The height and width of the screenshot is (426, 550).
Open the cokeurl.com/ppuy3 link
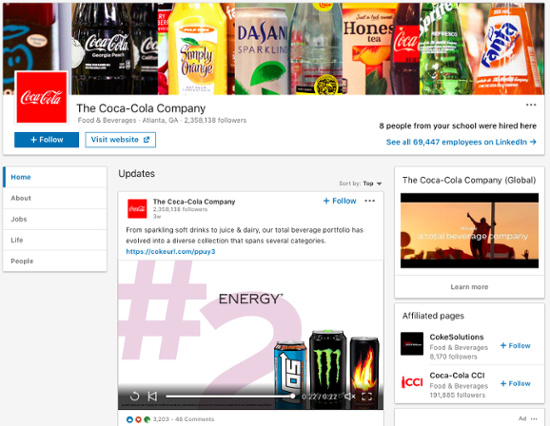(170, 252)
